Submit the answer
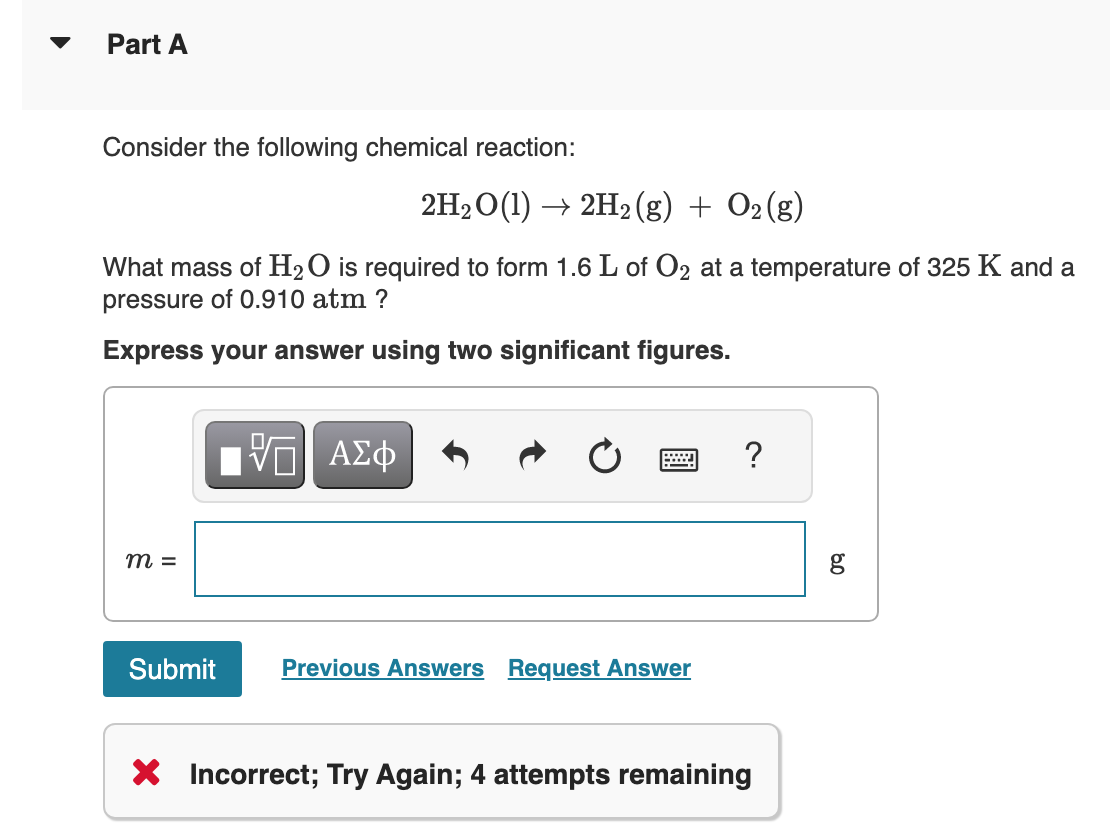Image resolution: width=1110 pixels, height=839 pixels. [171, 668]
